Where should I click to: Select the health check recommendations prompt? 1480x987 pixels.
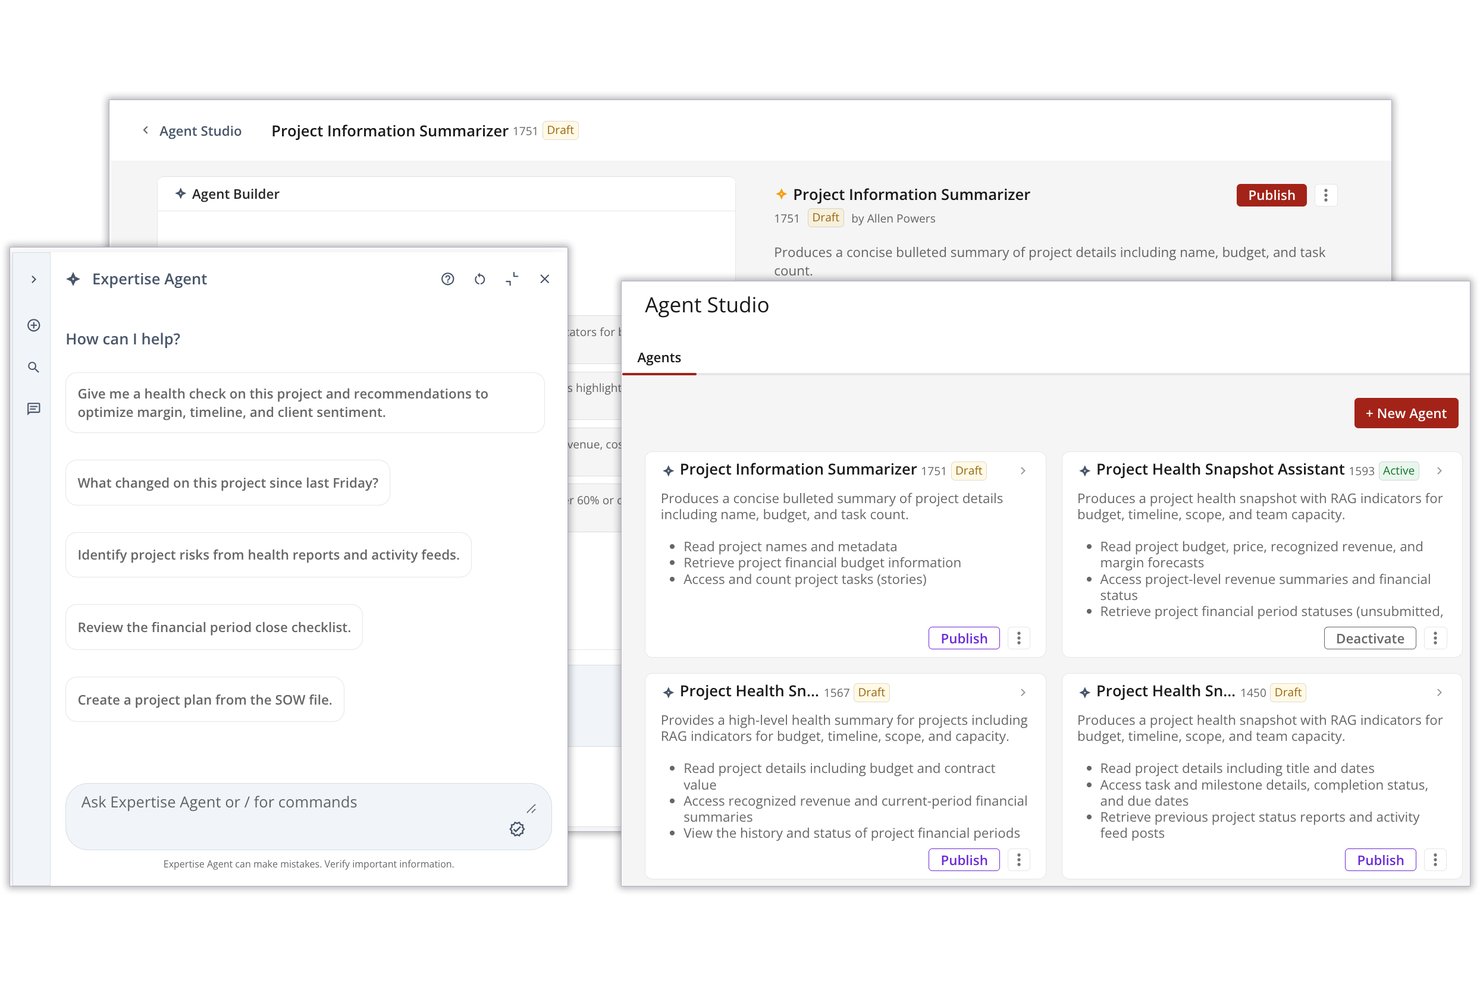(305, 403)
